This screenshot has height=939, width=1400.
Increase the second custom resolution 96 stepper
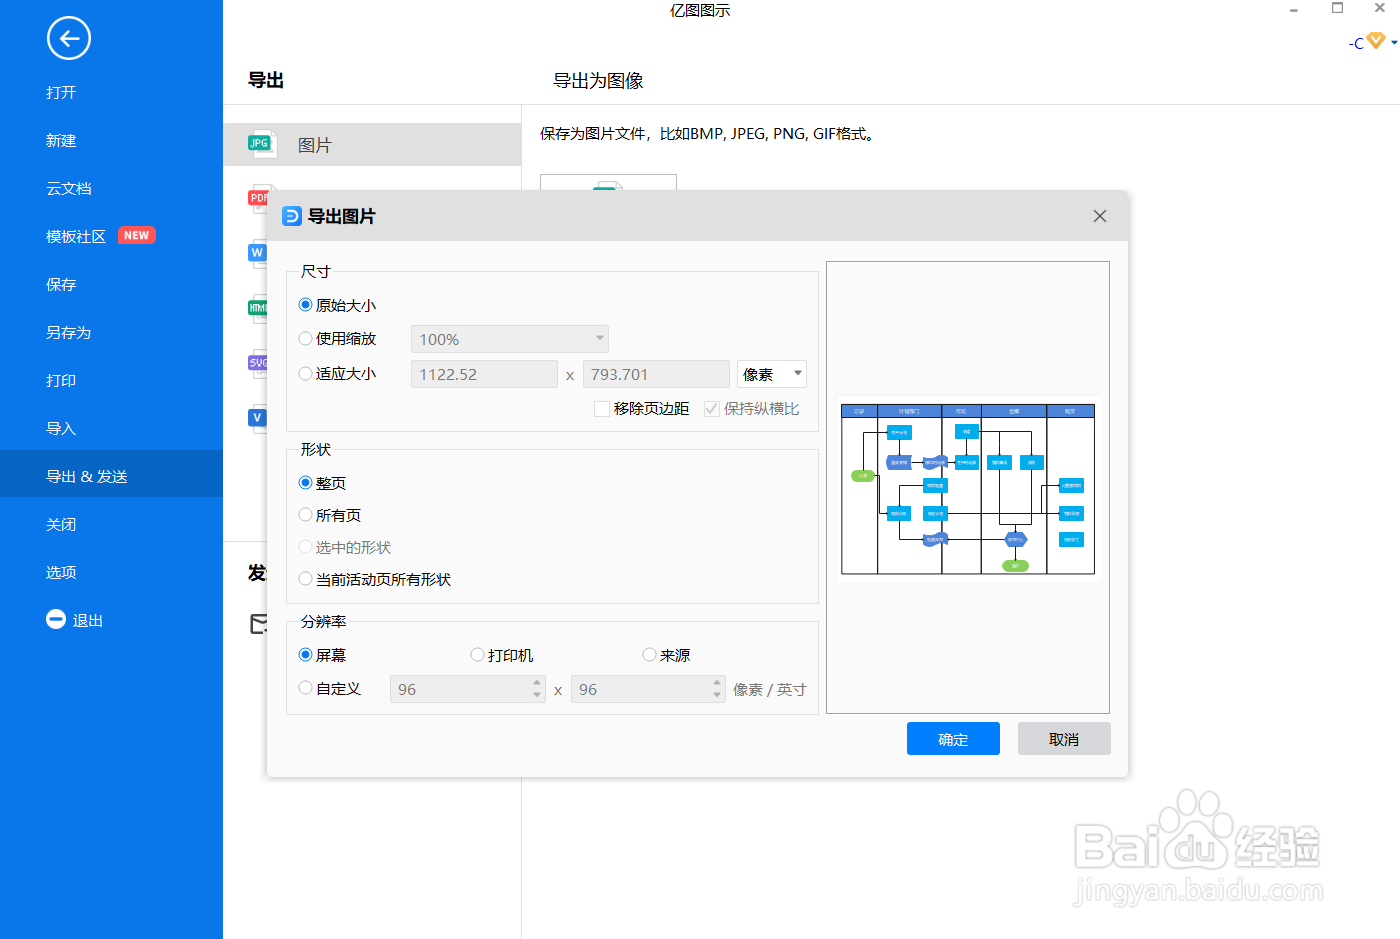(x=717, y=683)
